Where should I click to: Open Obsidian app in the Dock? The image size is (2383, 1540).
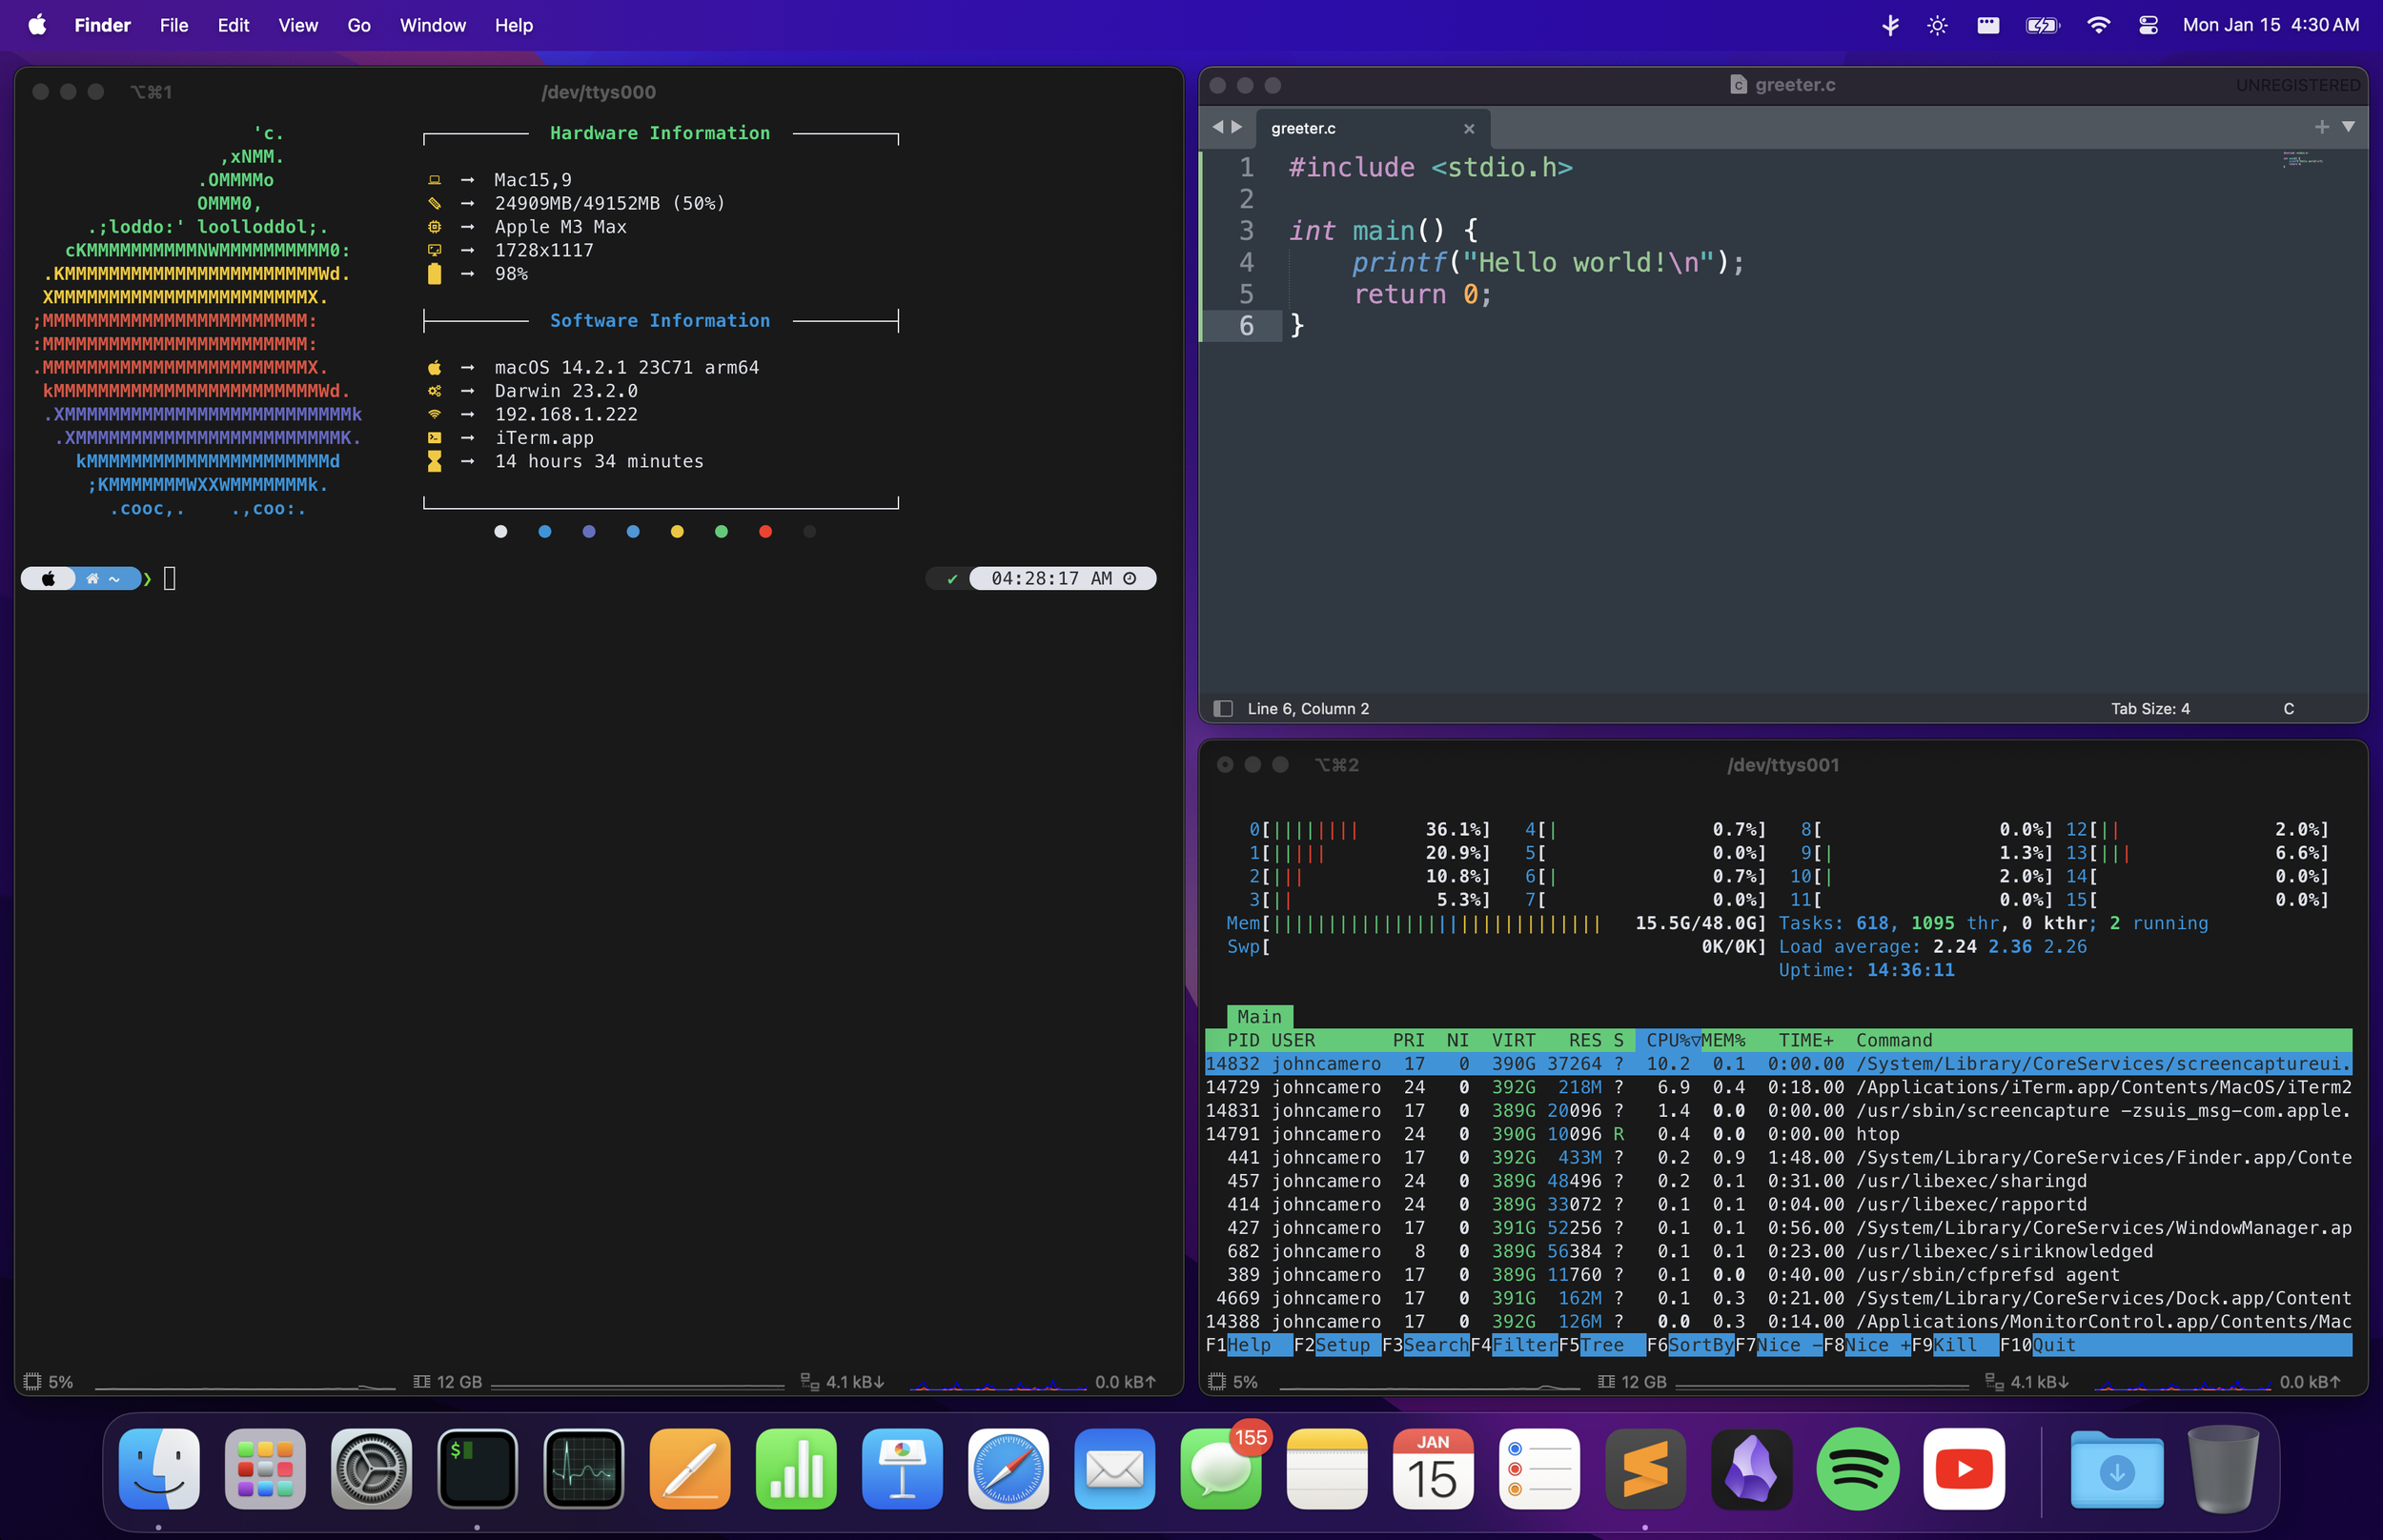(x=1751, y=1468)
